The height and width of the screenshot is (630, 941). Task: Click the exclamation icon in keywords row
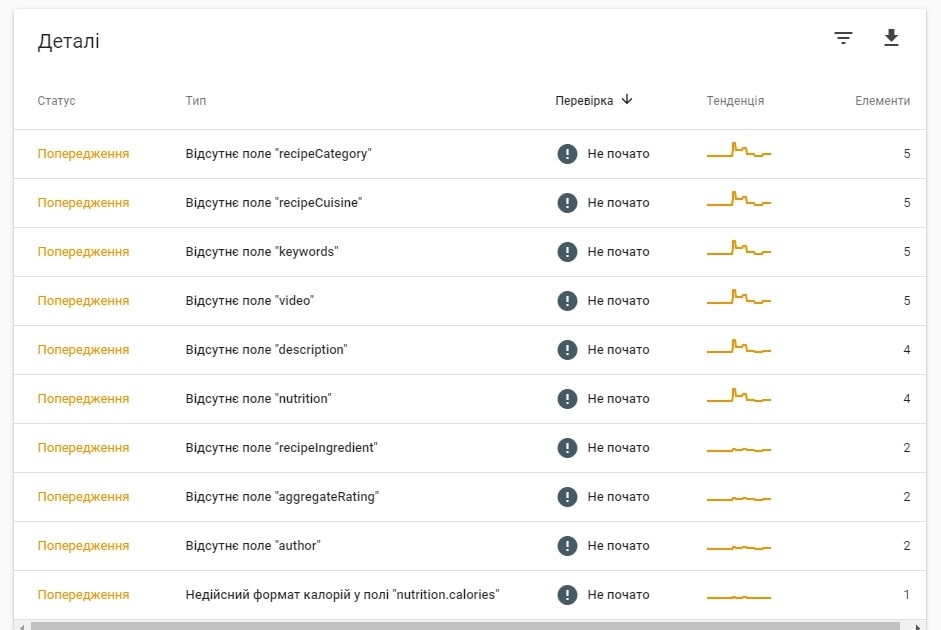click(x=567, y=252)
